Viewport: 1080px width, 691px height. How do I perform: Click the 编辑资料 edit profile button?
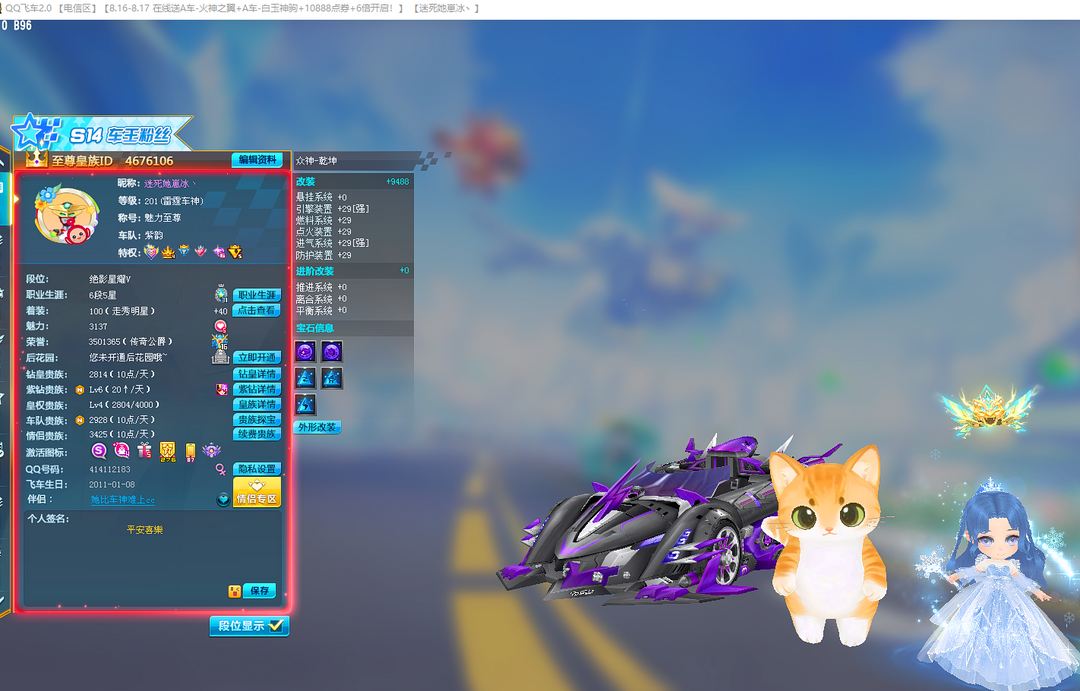pos(257,160)
